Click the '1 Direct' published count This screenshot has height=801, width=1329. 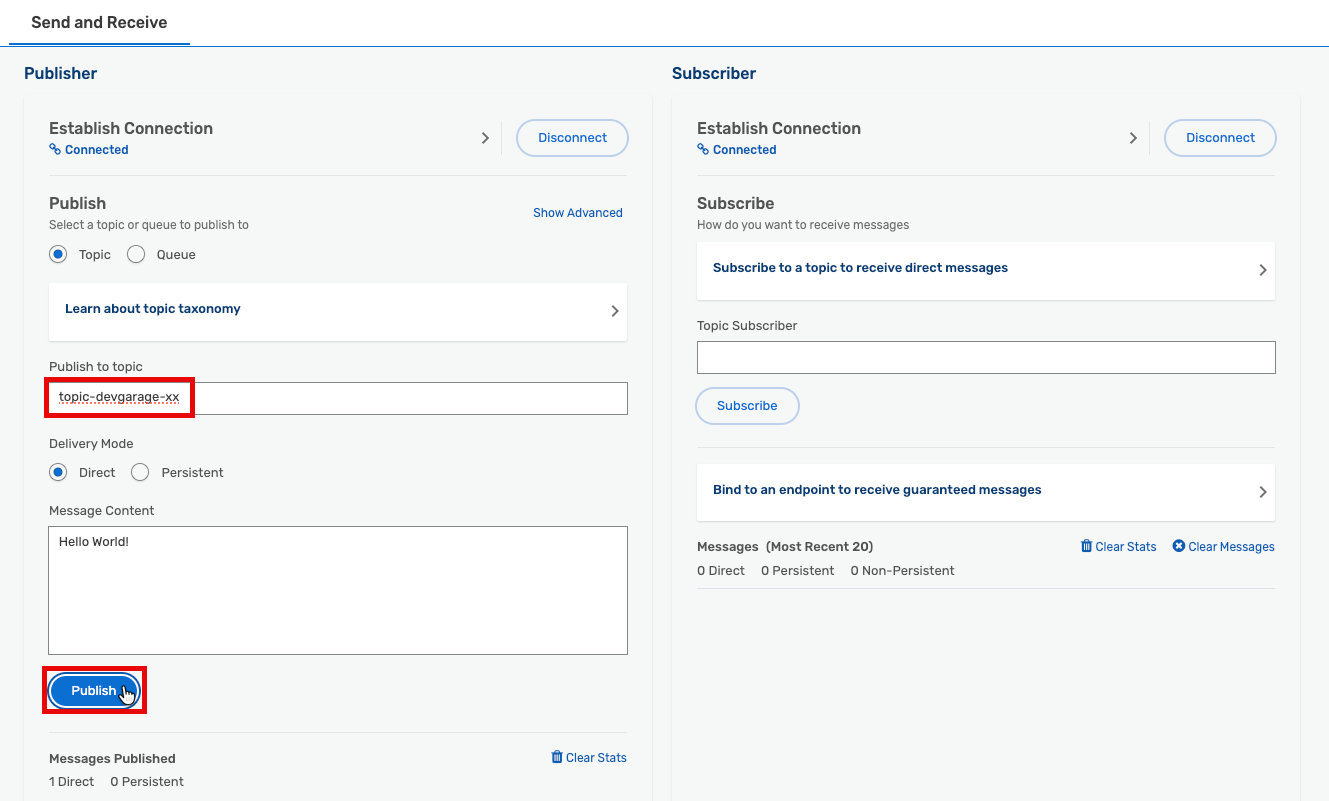72,782
